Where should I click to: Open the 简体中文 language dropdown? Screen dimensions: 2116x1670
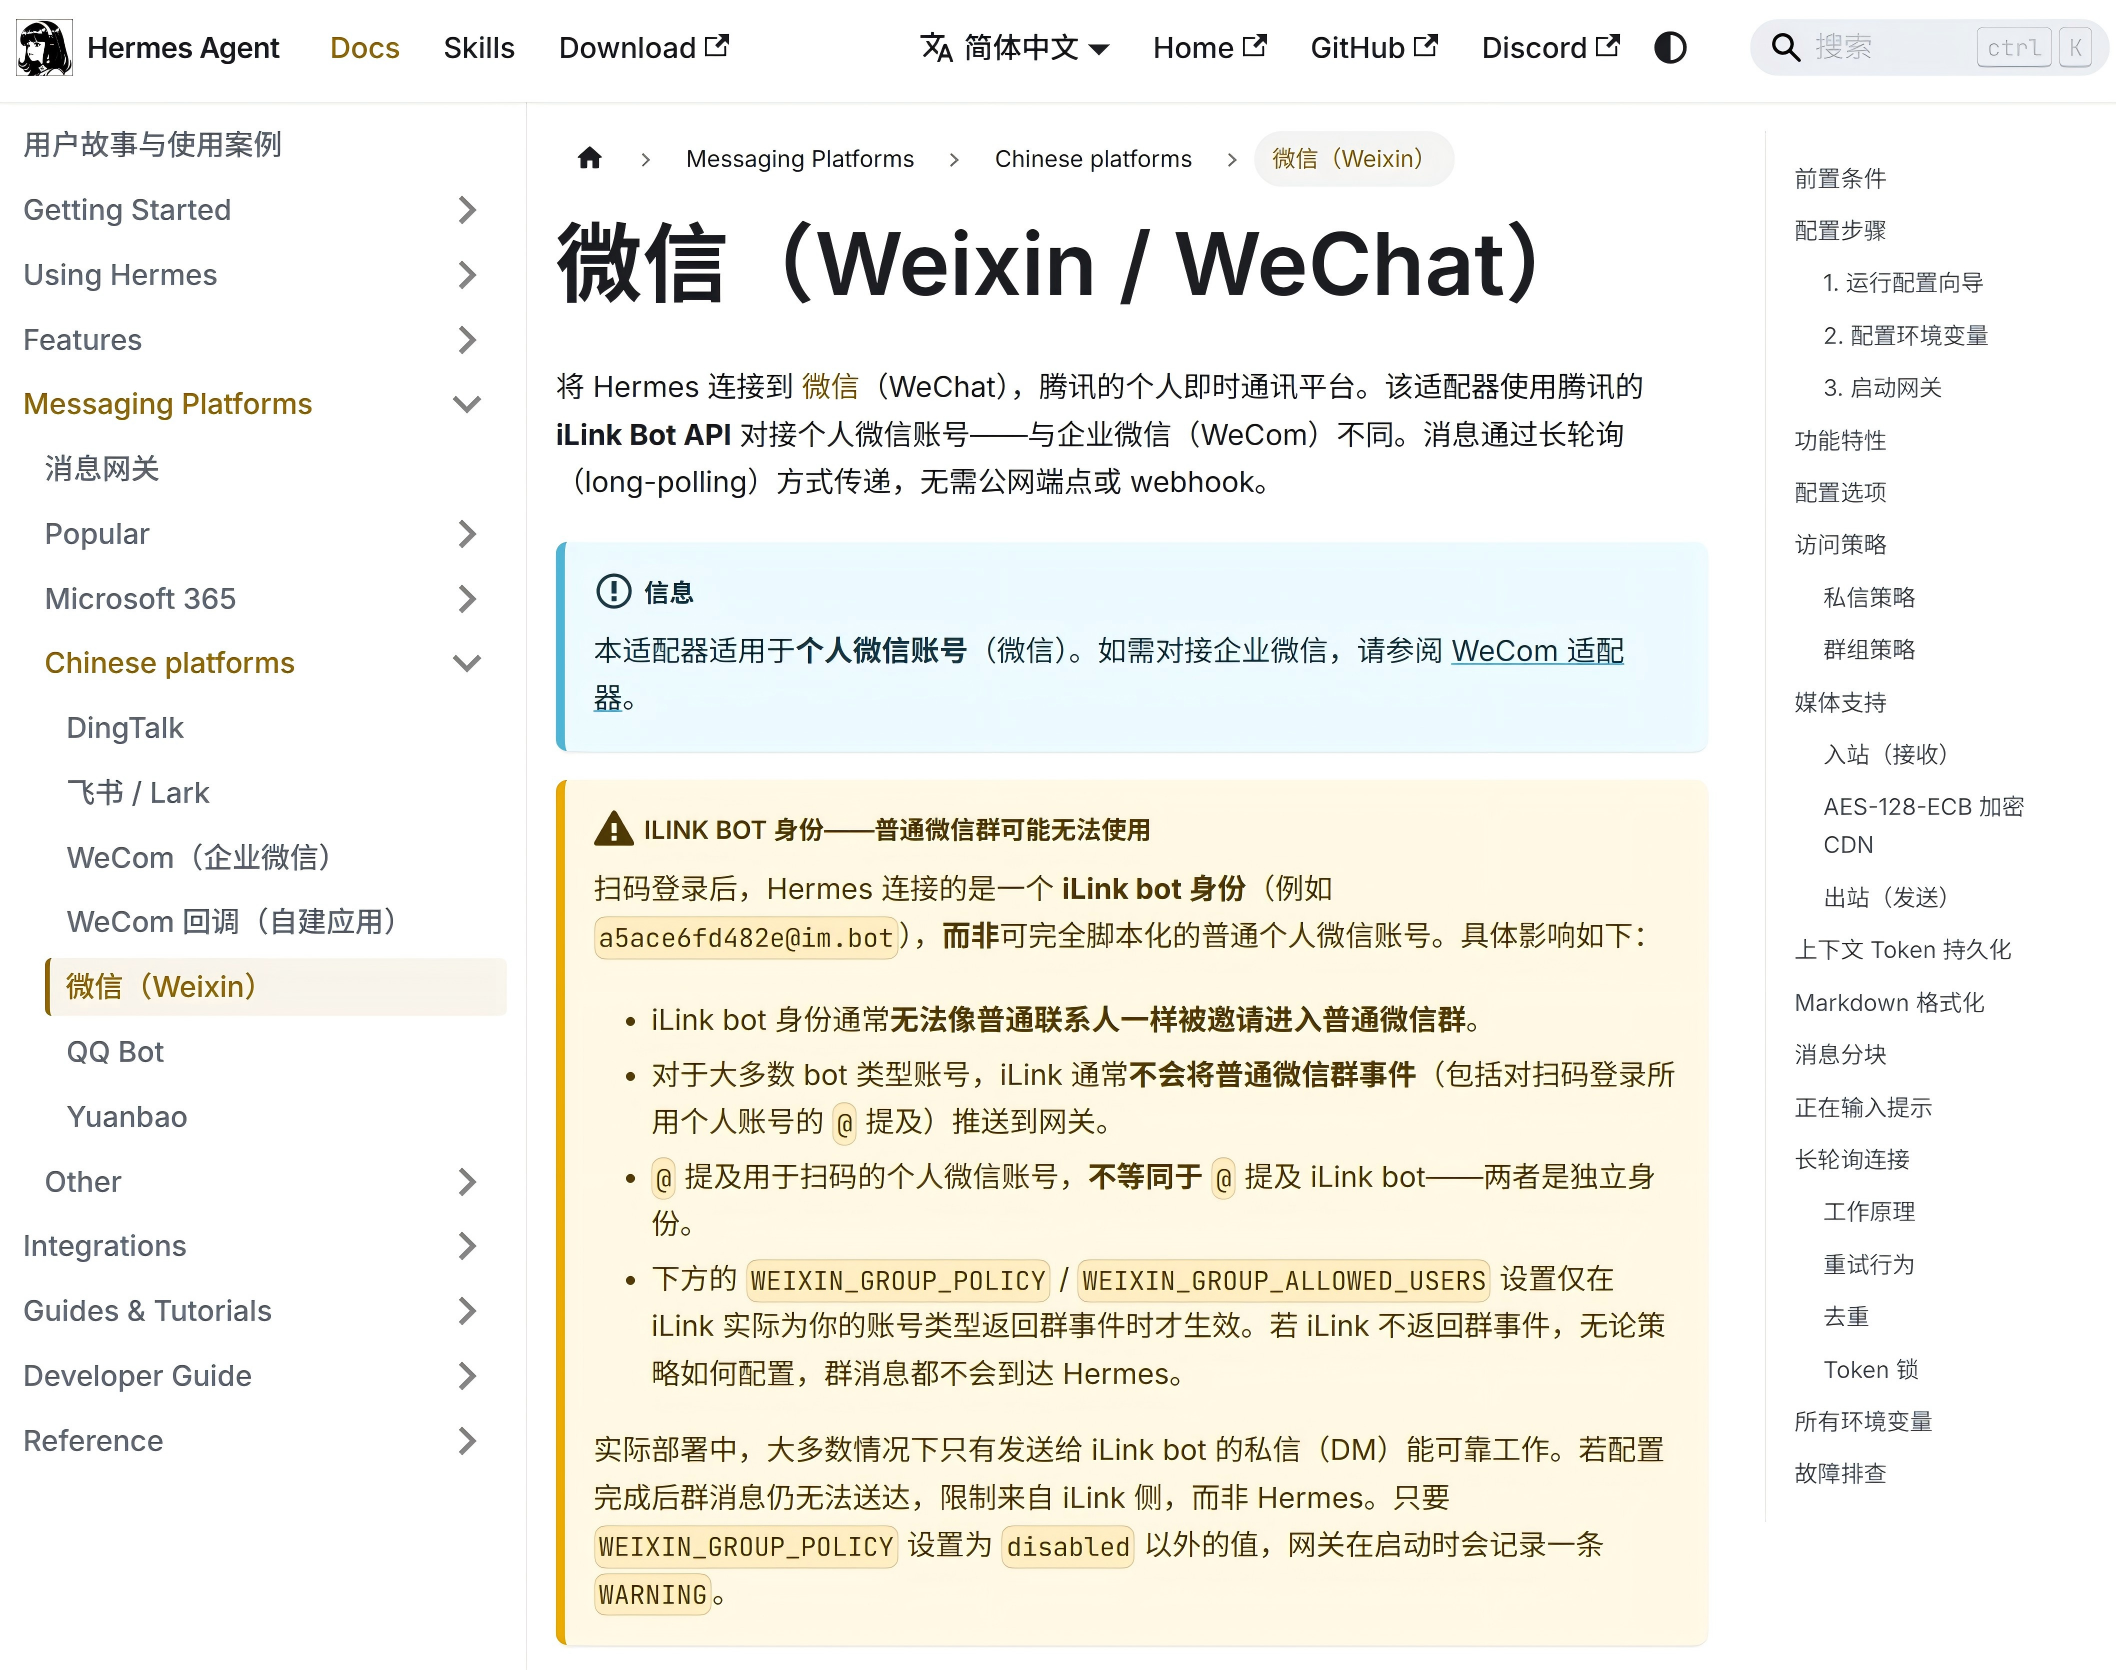click(1015, 48)
